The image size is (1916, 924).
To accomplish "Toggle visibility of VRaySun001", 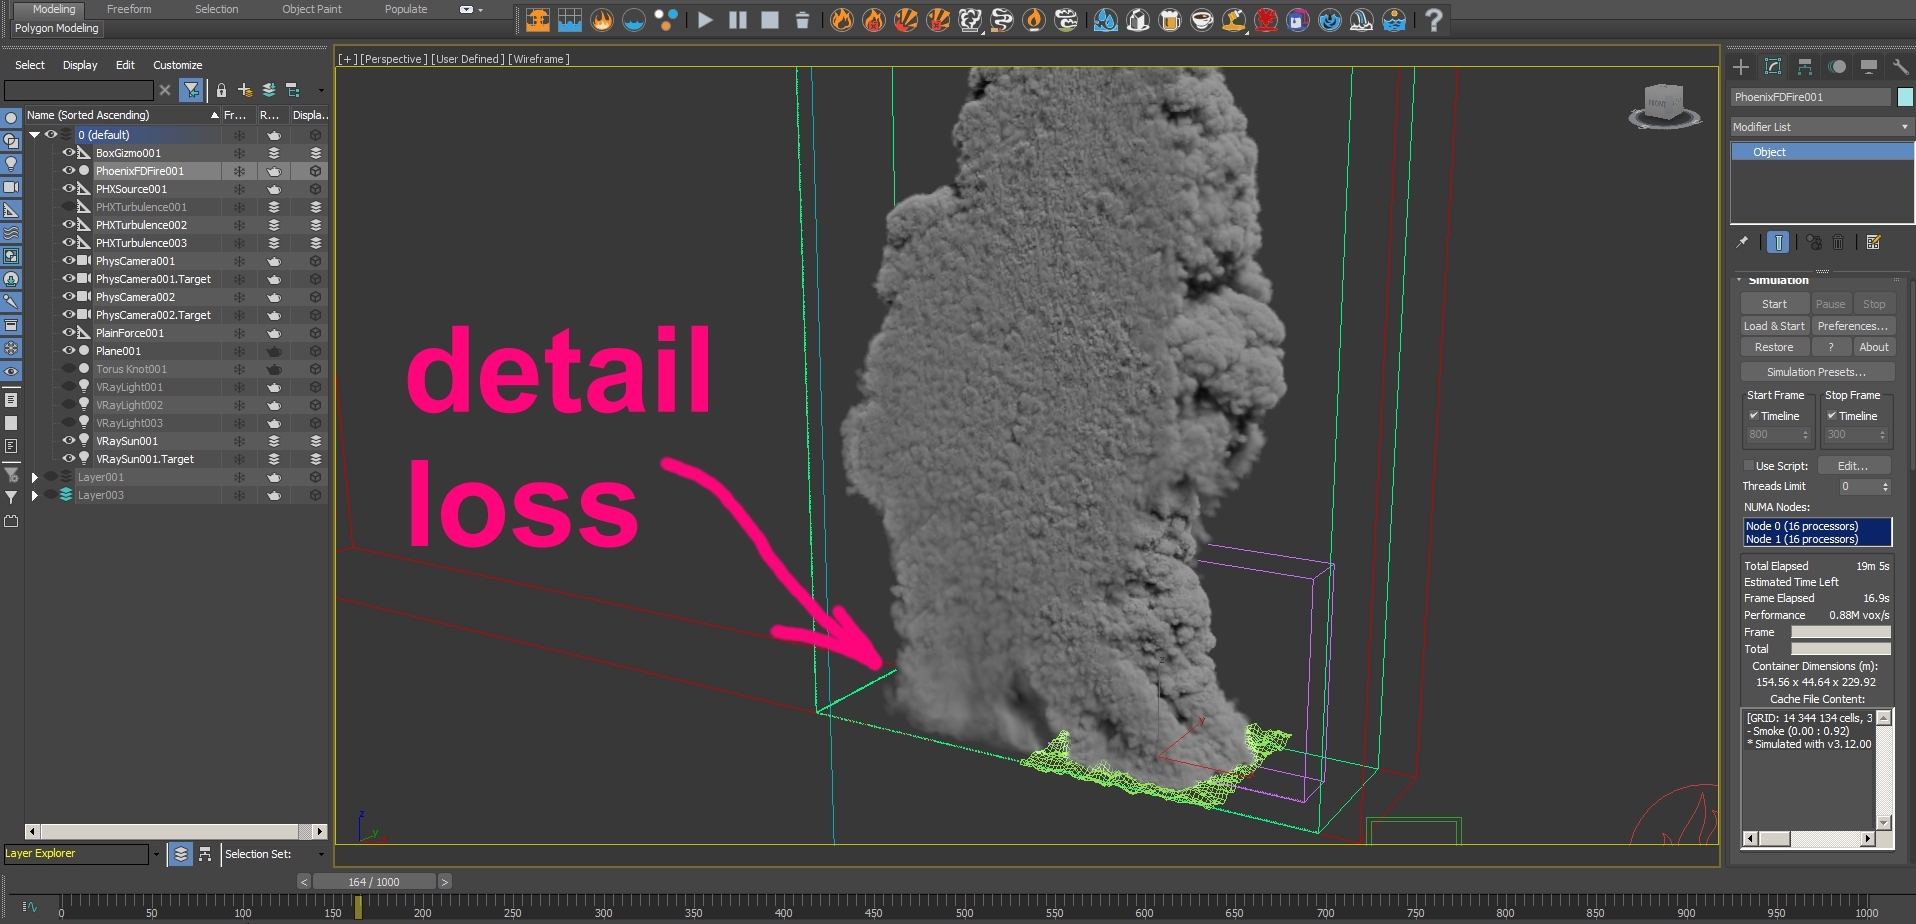I will [x=69, y=441].
